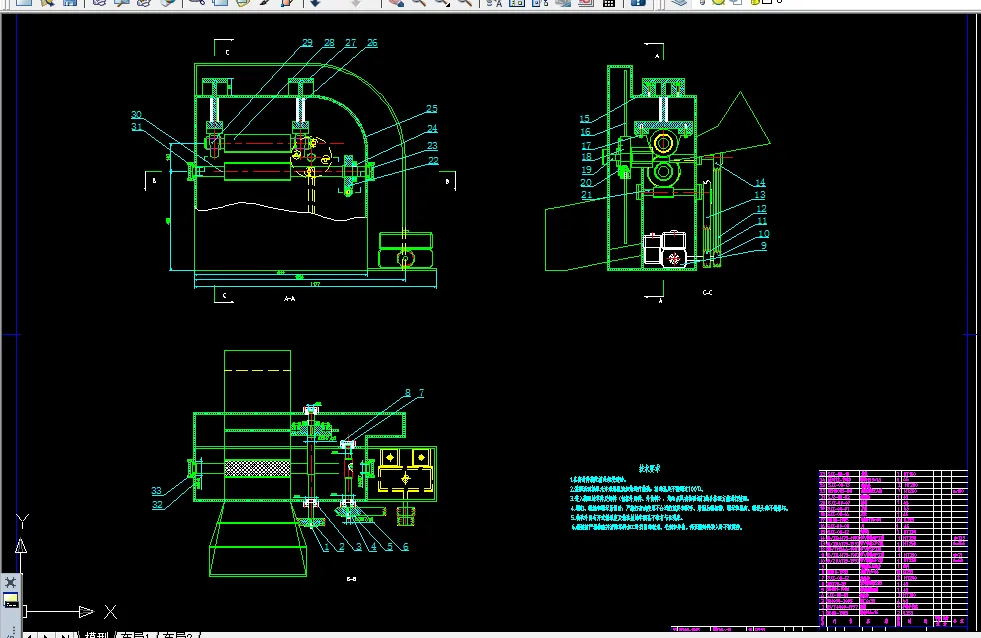Screen dimensions: 981x638
Task: Select callout number 29
Action: (307, 43)
